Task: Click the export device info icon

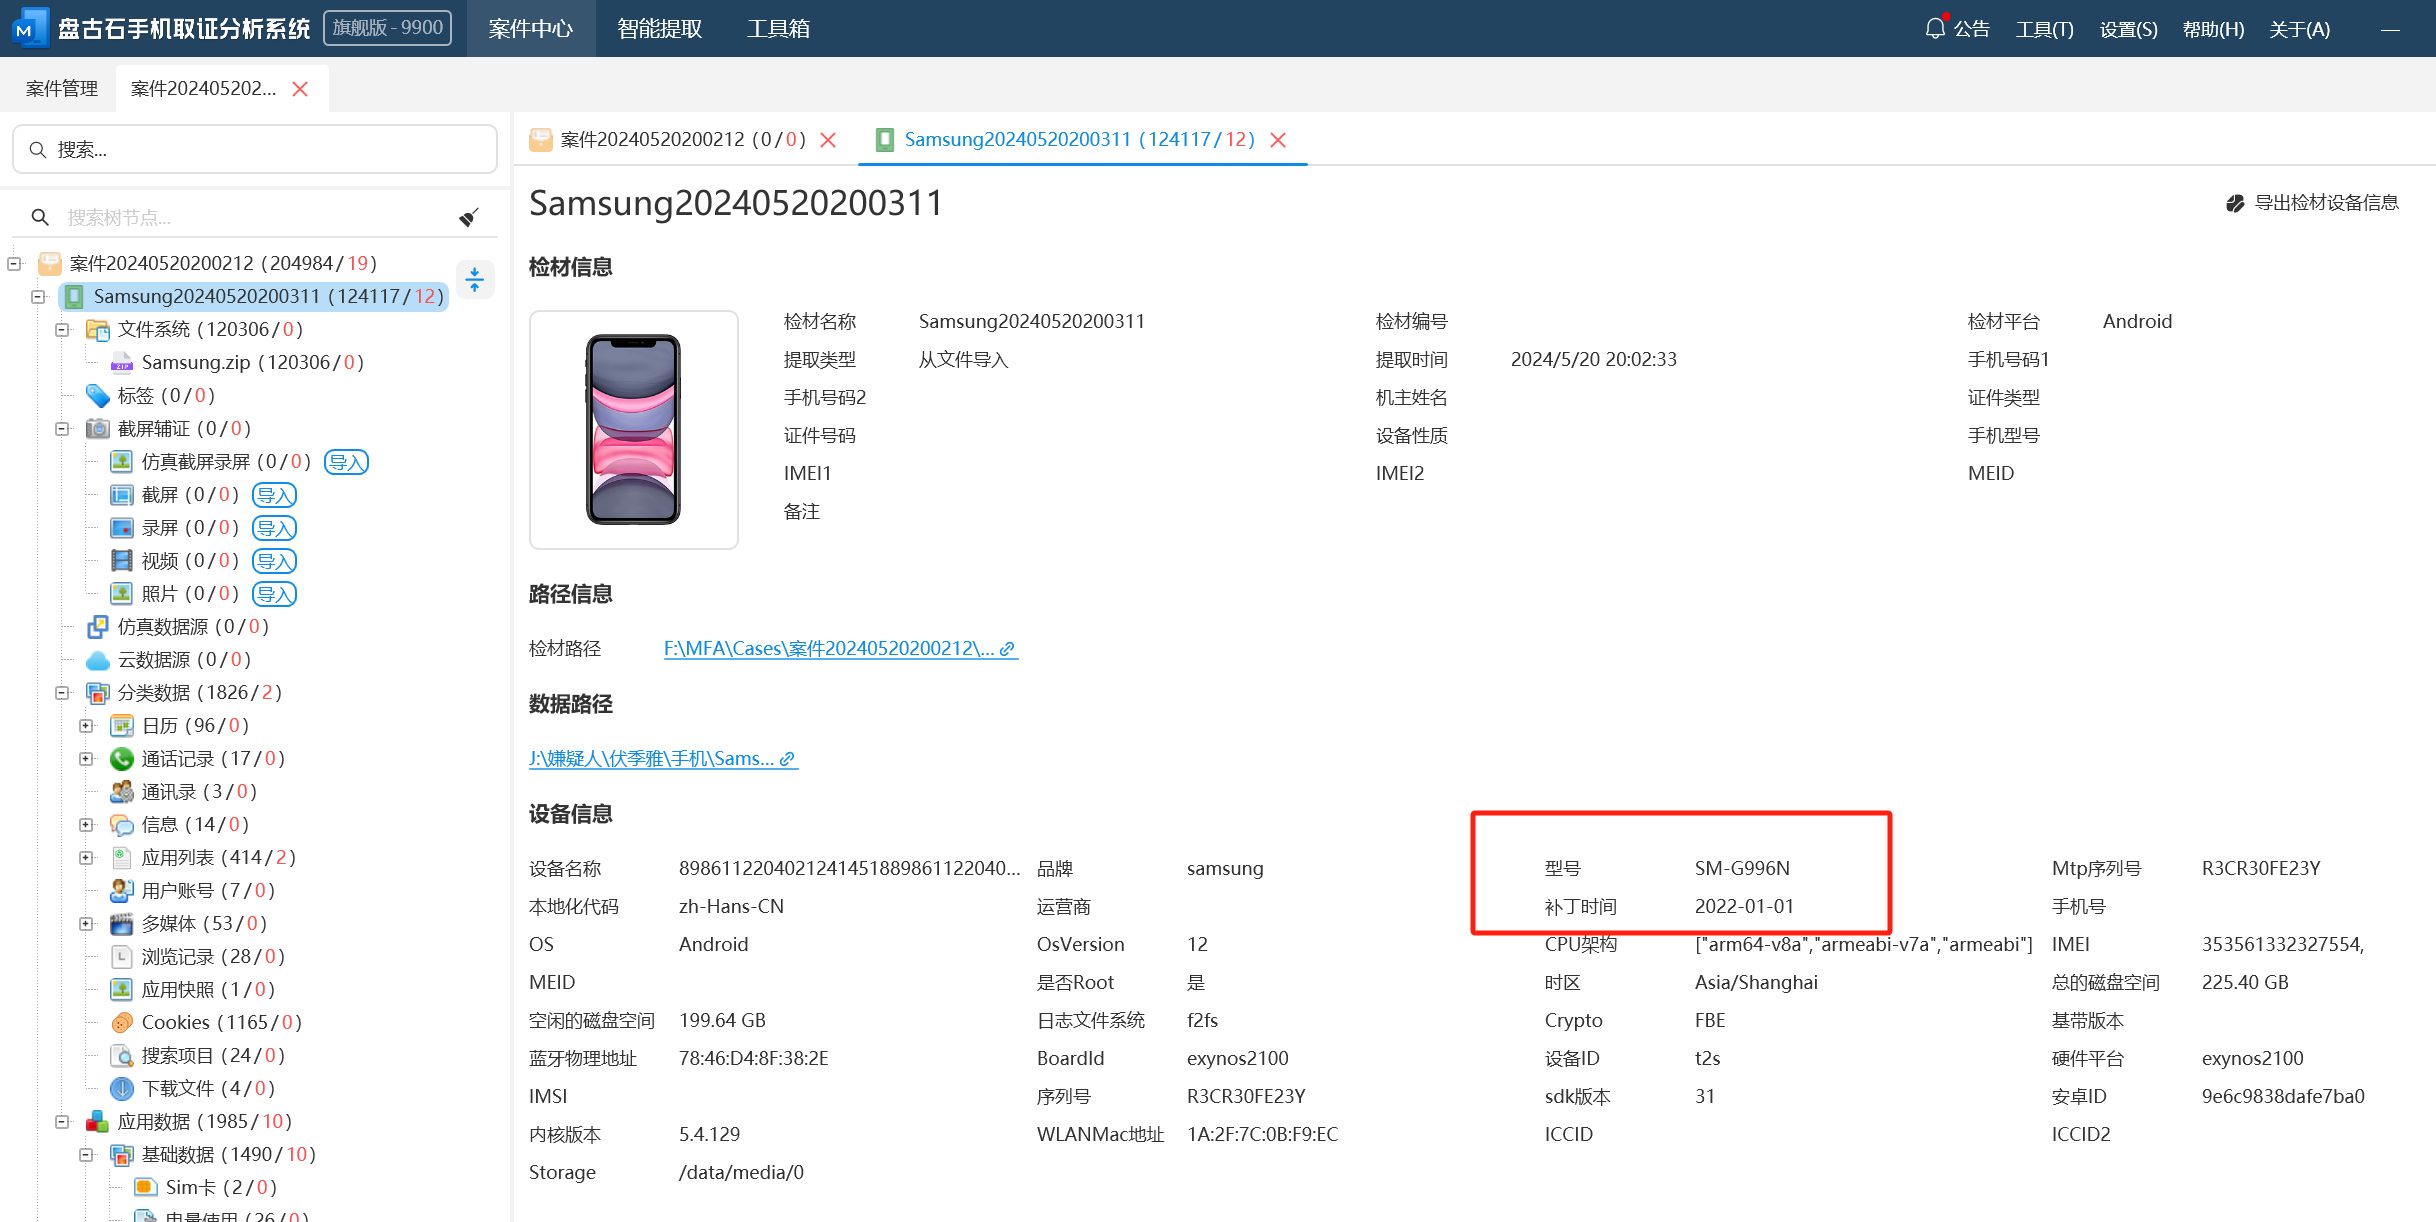Action: [x=2235, y=203]
